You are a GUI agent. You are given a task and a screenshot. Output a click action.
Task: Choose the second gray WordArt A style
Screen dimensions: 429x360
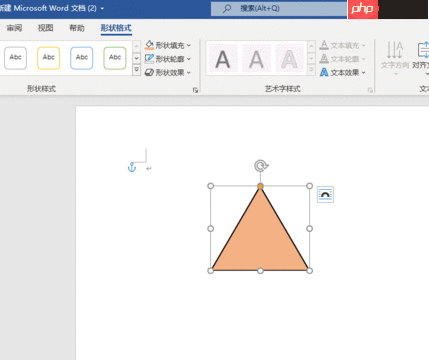coord(256,59)
